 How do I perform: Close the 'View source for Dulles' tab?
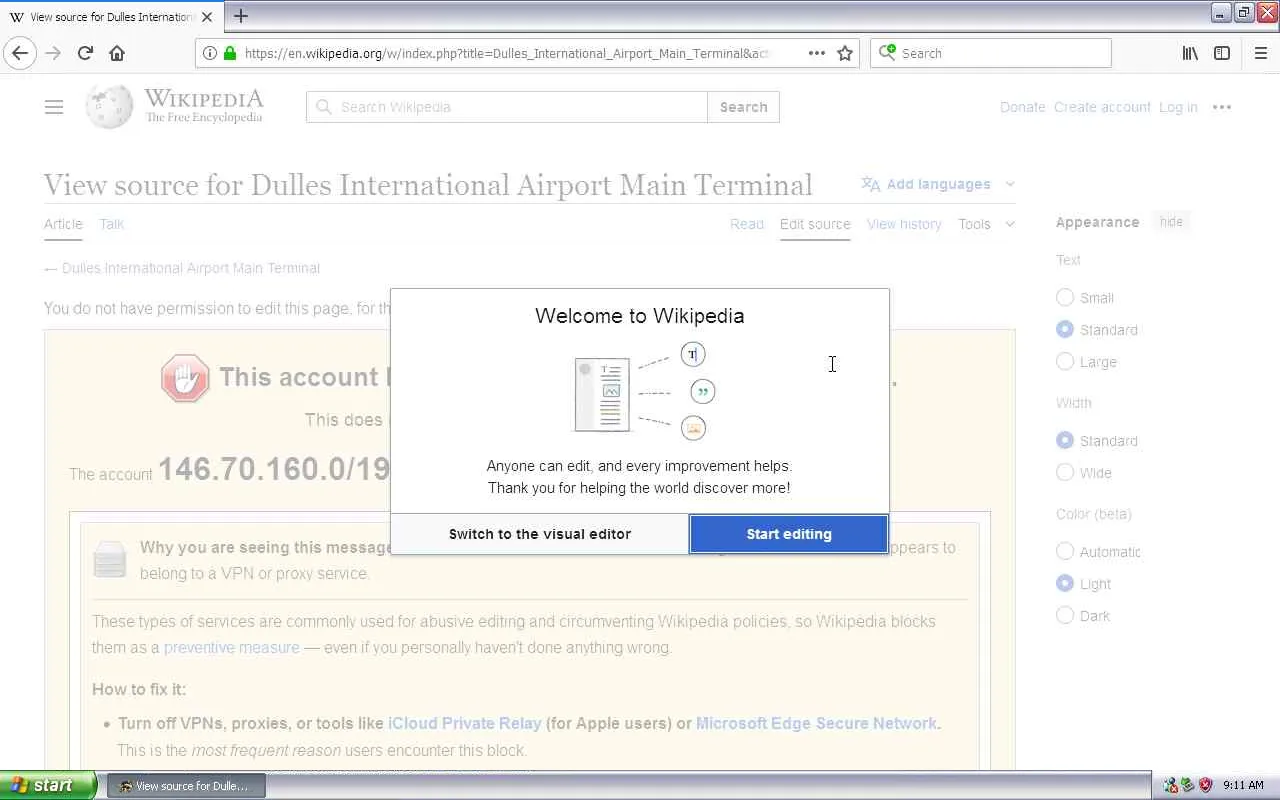pos(207,17)
